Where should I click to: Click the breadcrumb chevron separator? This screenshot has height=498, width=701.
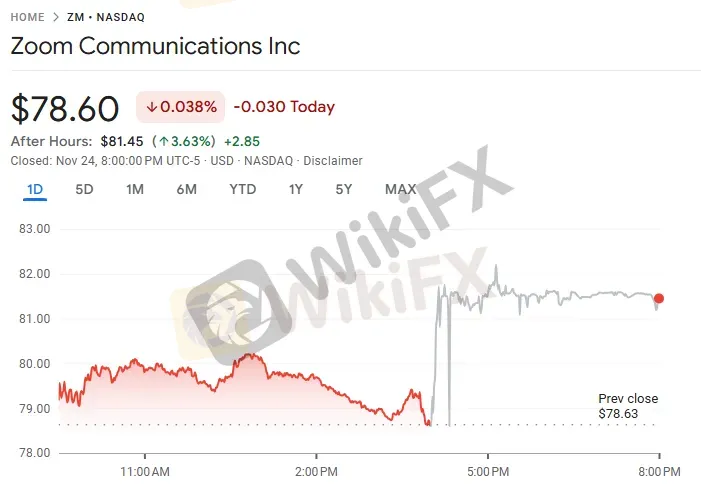[x=57, y=17]
